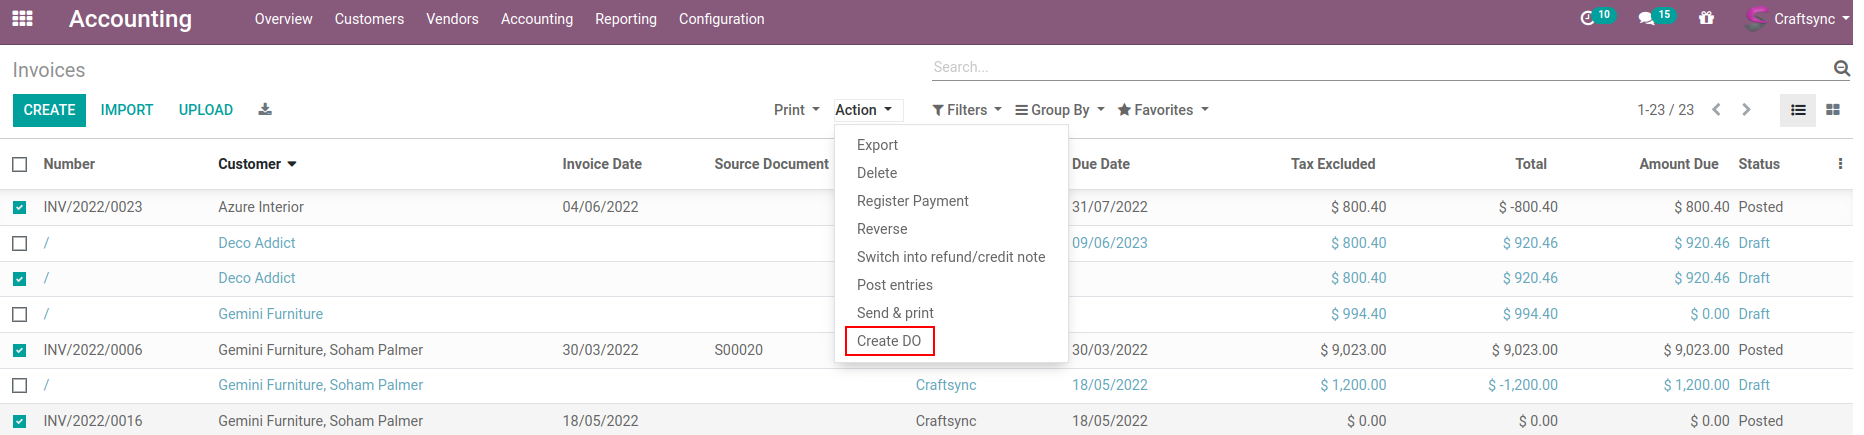Viewport: 1864px width, 435px height.
Task: Open the Print dropdown
Action: coord(796,110)
